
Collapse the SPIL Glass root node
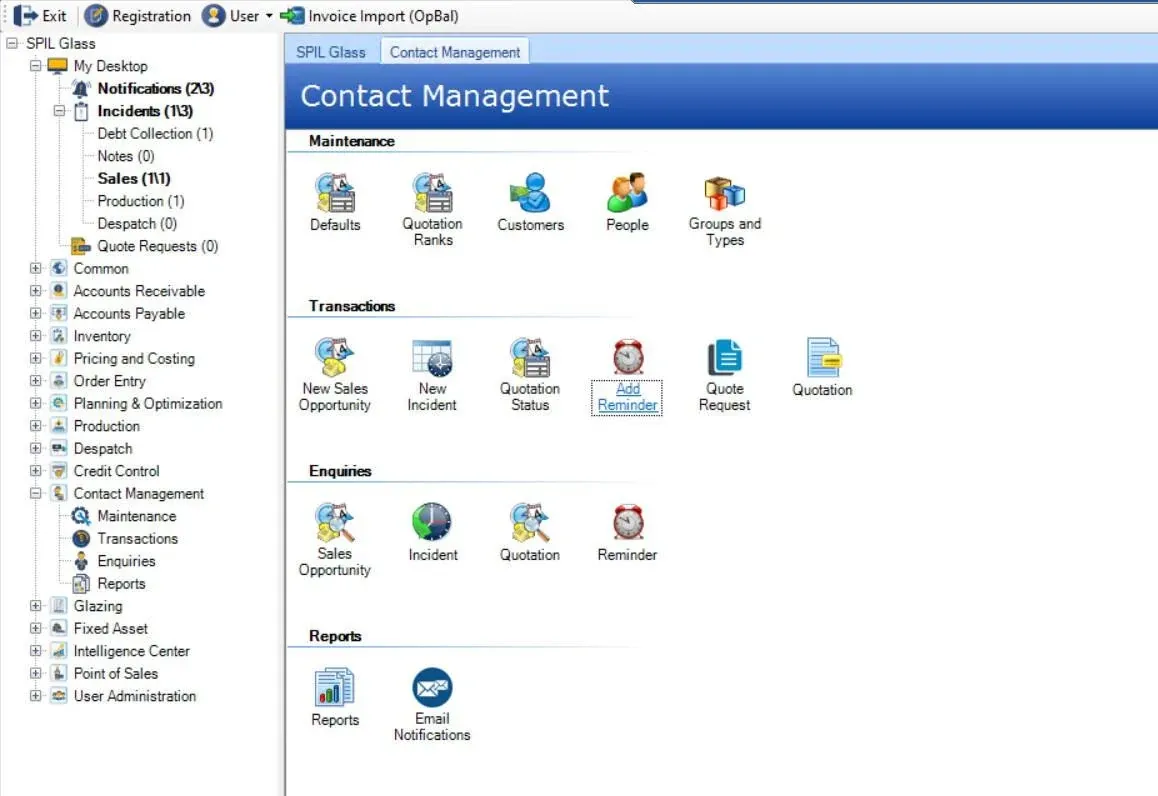coord(12,44)
